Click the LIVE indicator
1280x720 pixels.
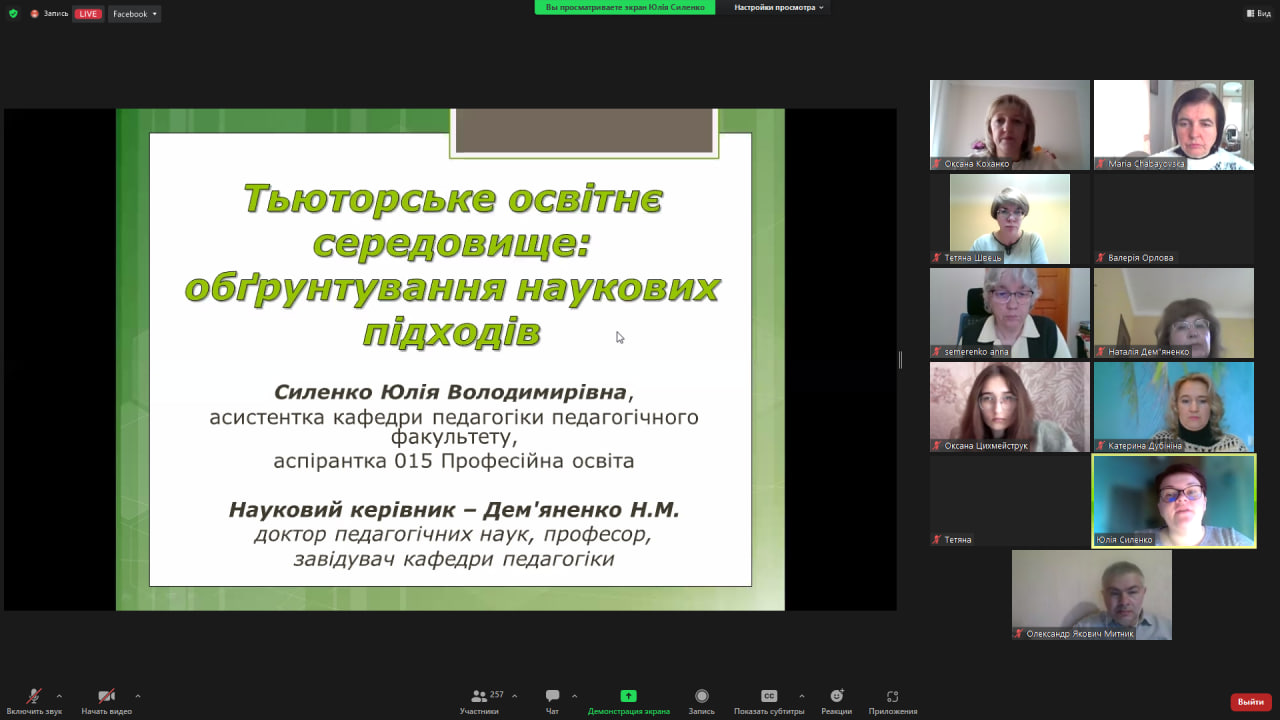88,13
